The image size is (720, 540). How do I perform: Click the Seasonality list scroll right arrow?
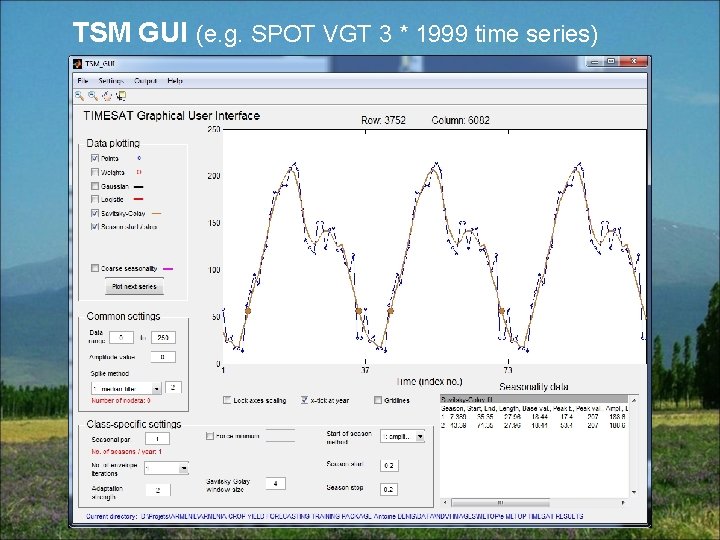pyautogui.click(x=623, y=502)
